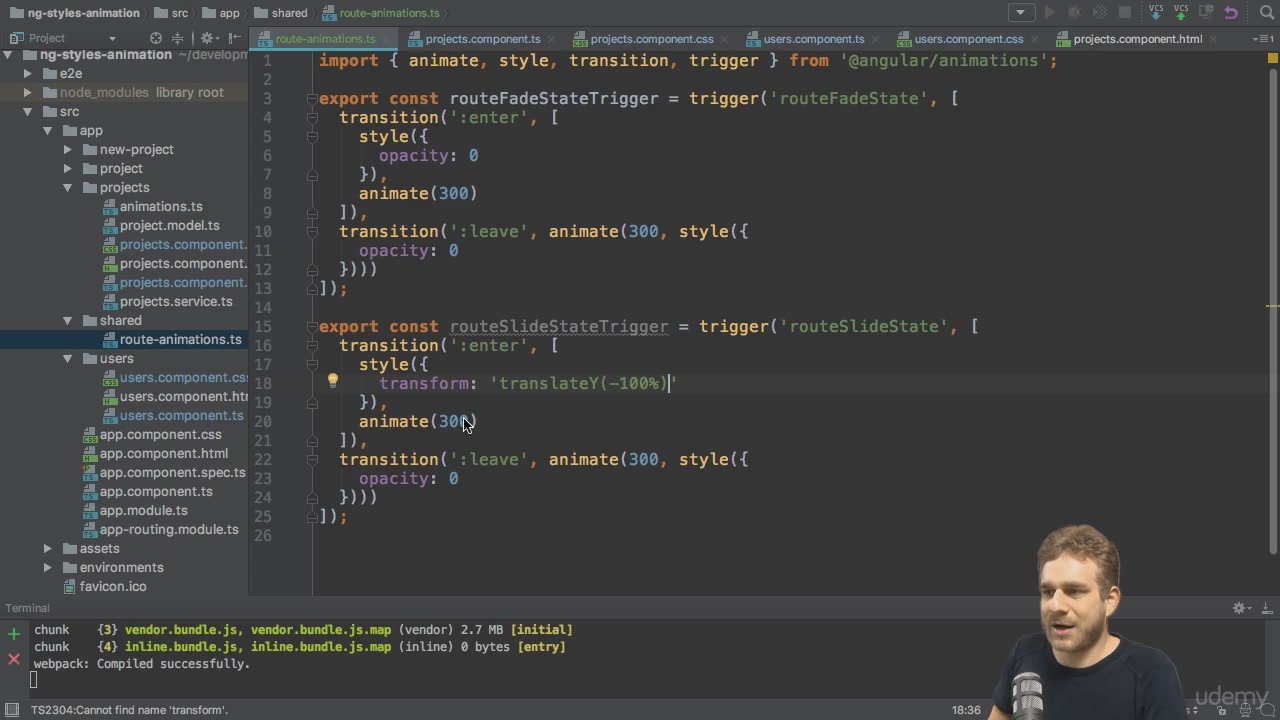Click ng-styles-animation breadcrumb
The height and width of the screenshot is (720, 1280).
74,13
